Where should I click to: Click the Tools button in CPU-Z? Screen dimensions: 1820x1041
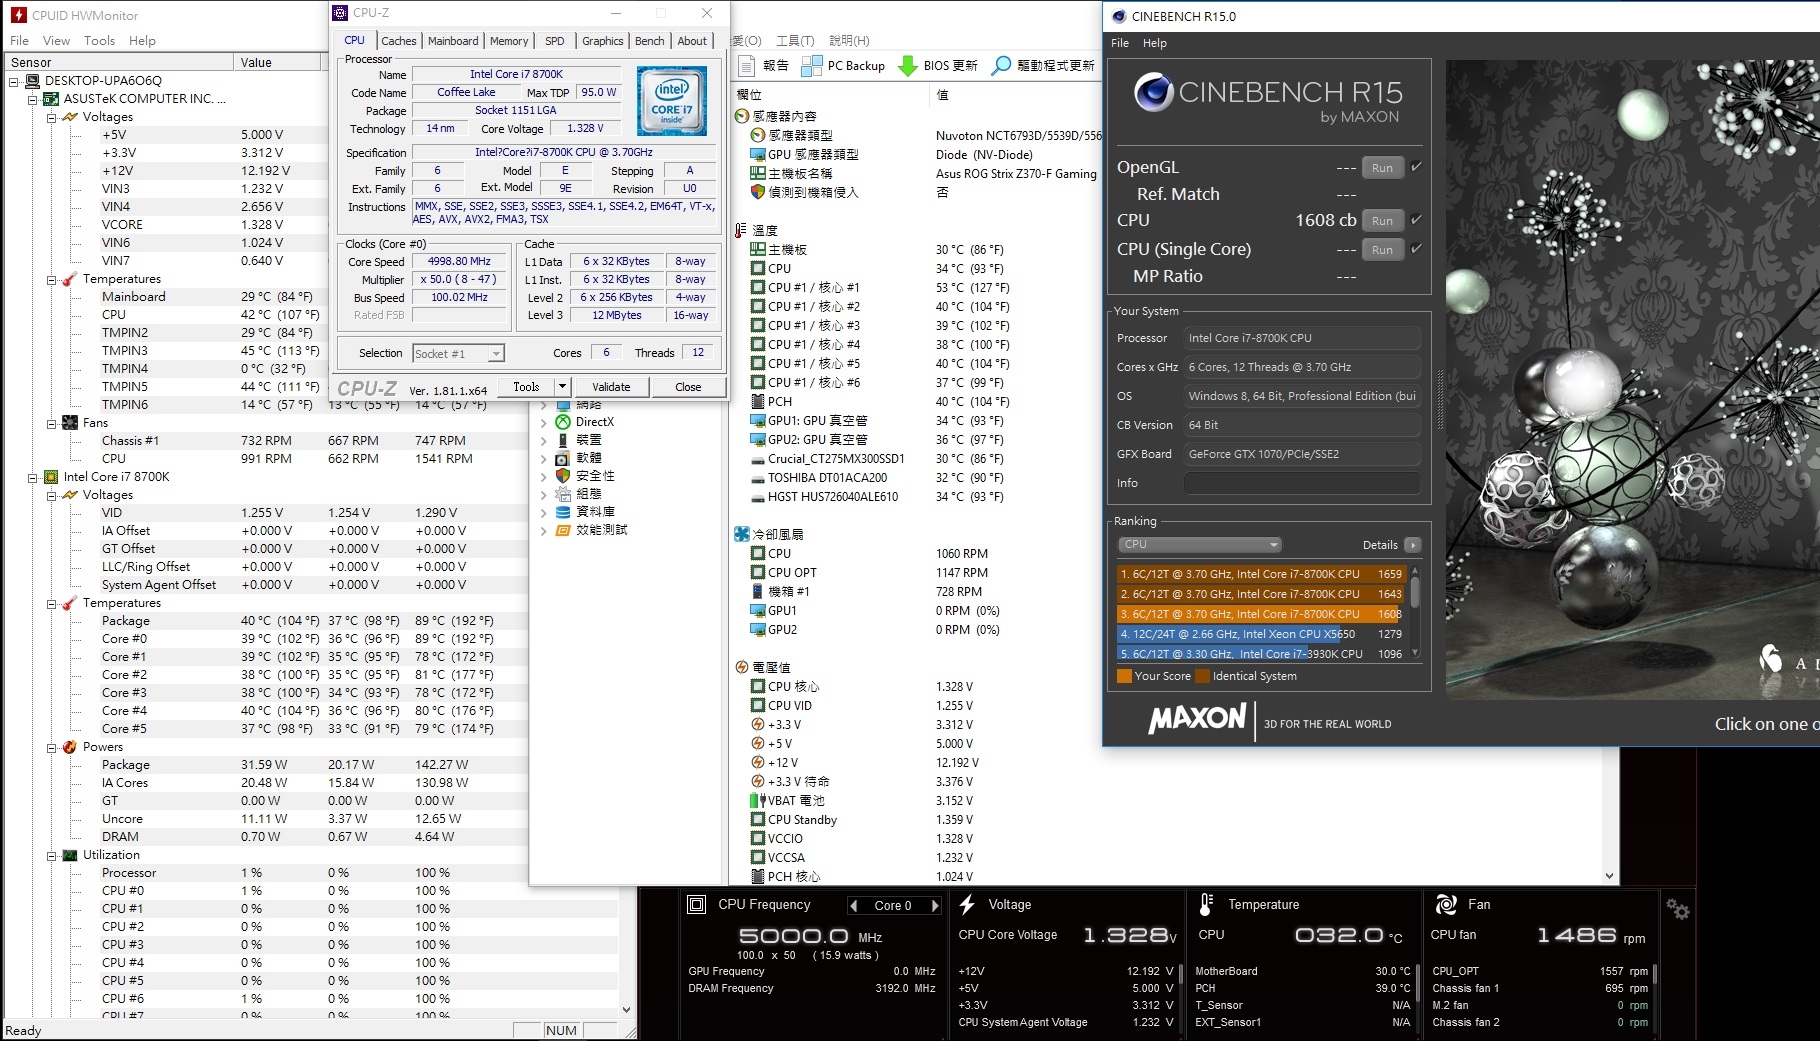526,387
